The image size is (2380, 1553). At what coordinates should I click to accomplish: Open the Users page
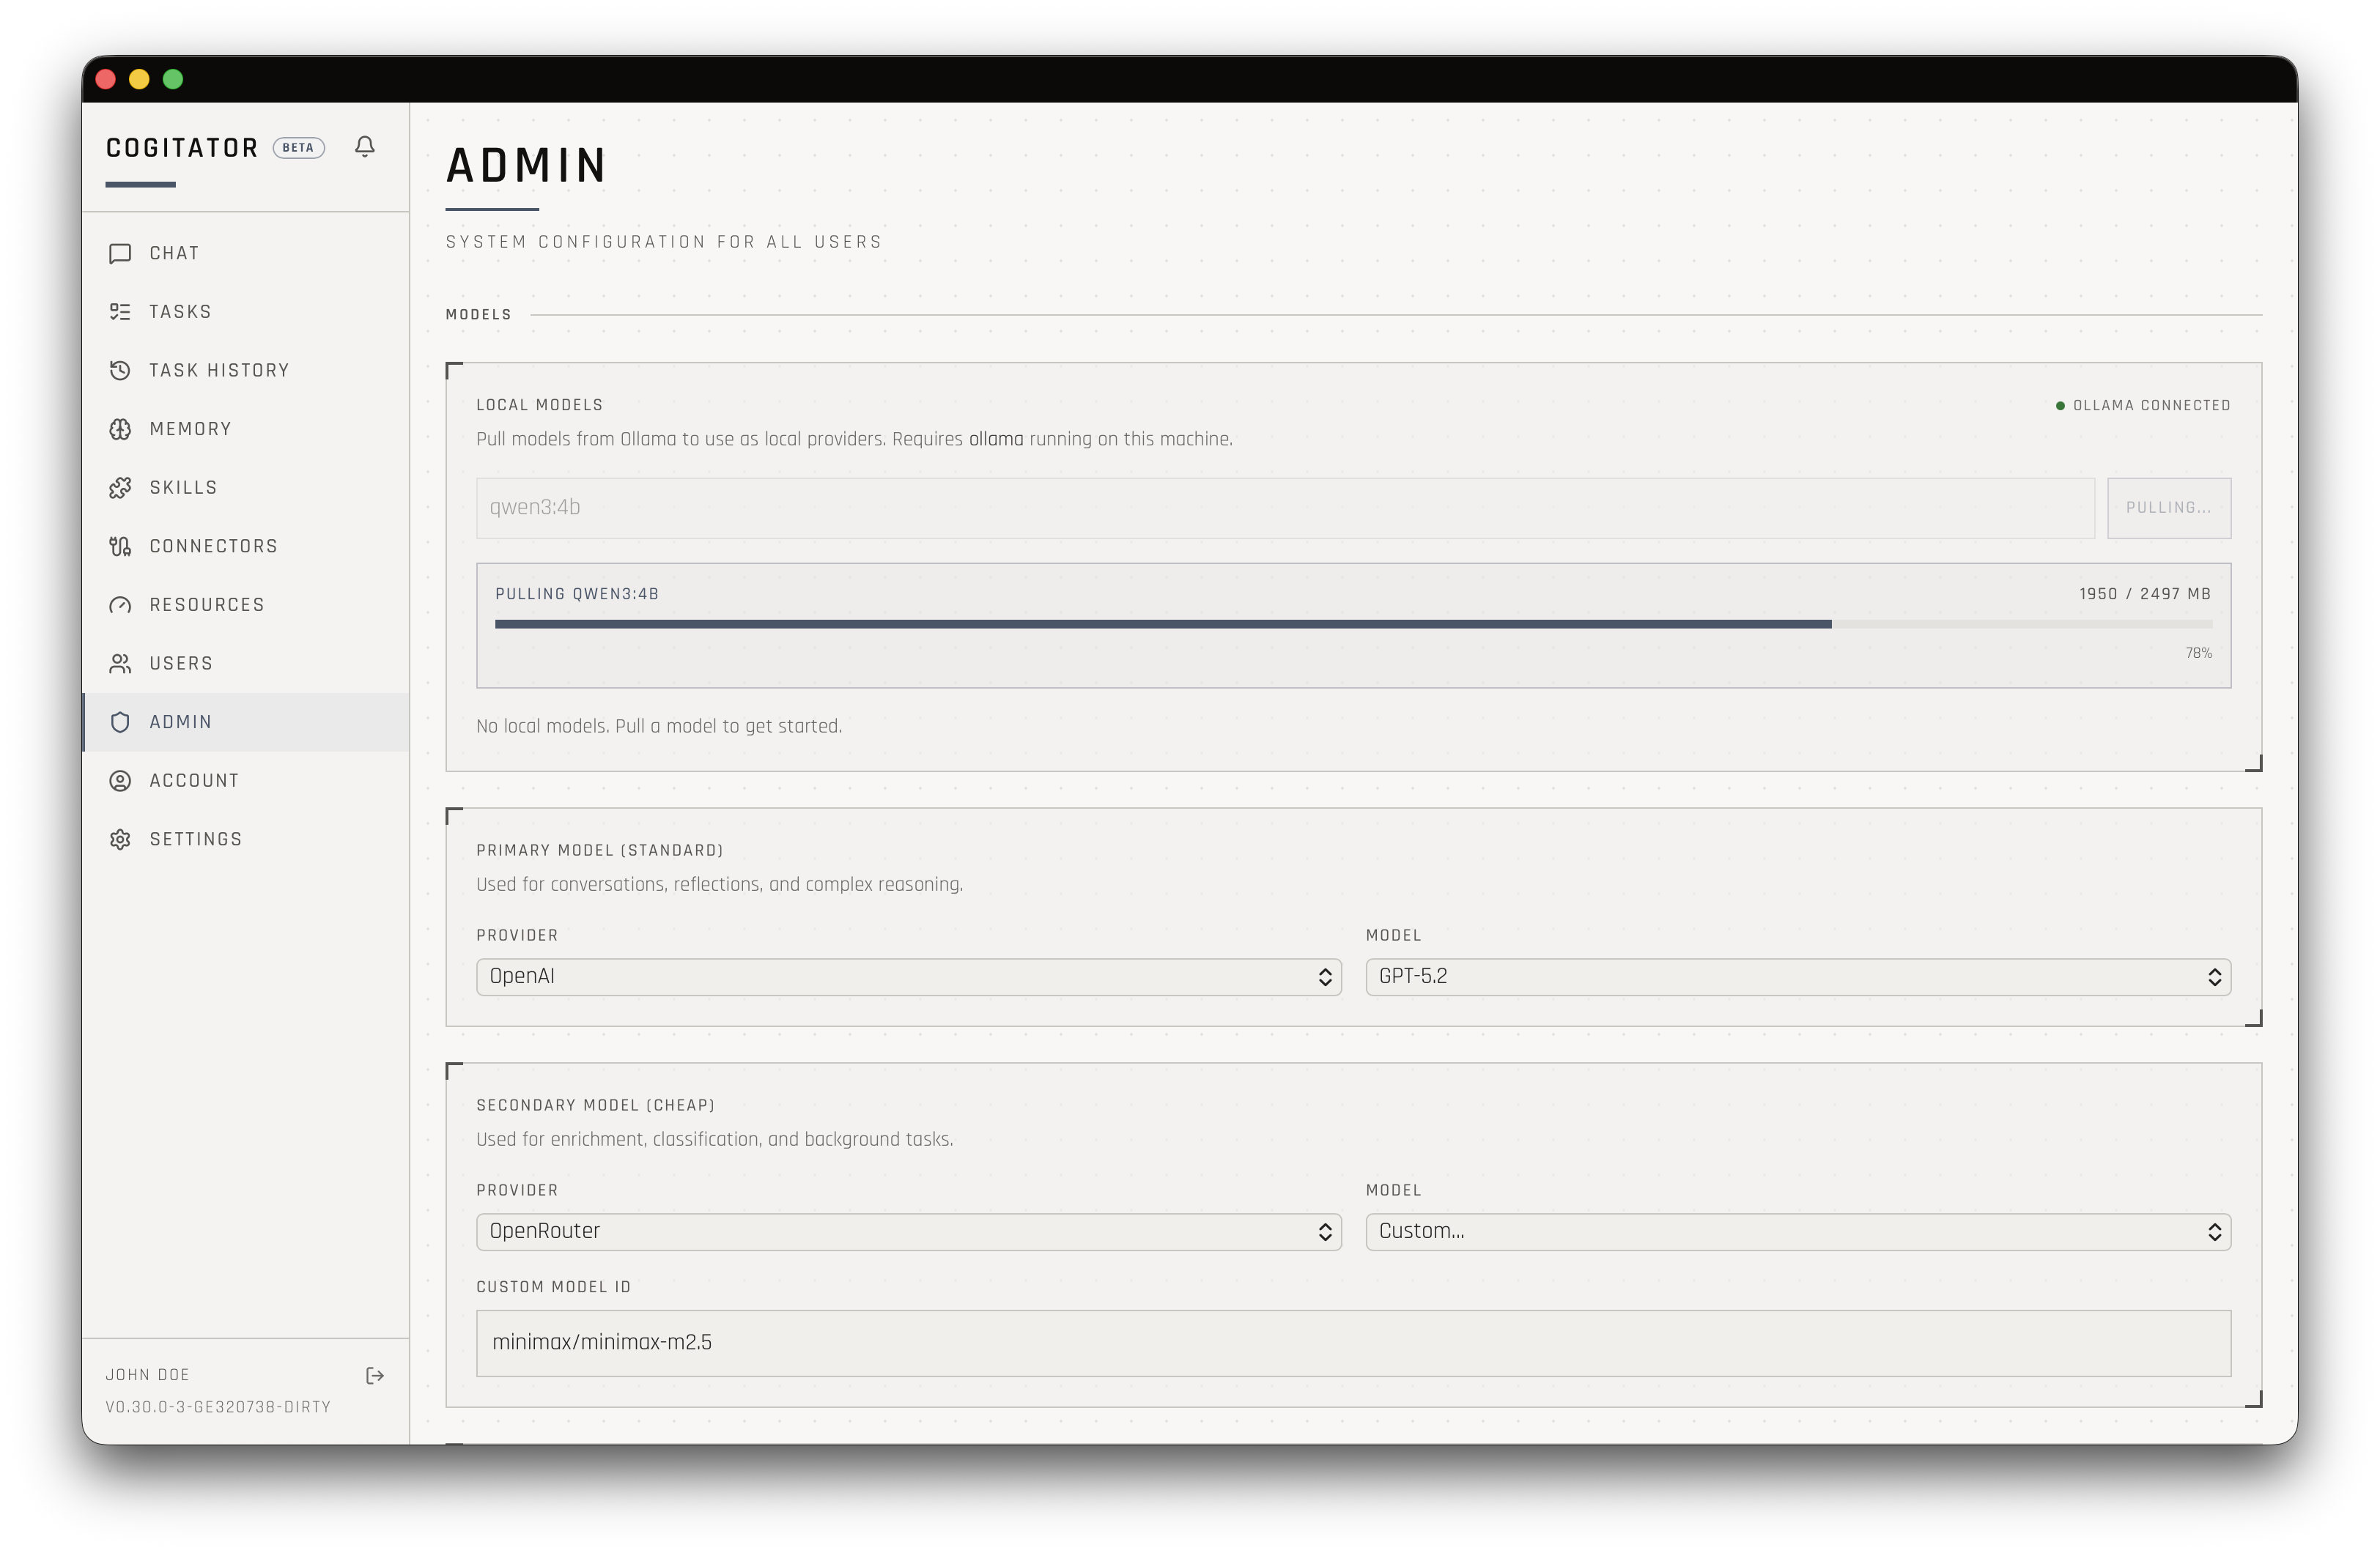coord(246,663)
